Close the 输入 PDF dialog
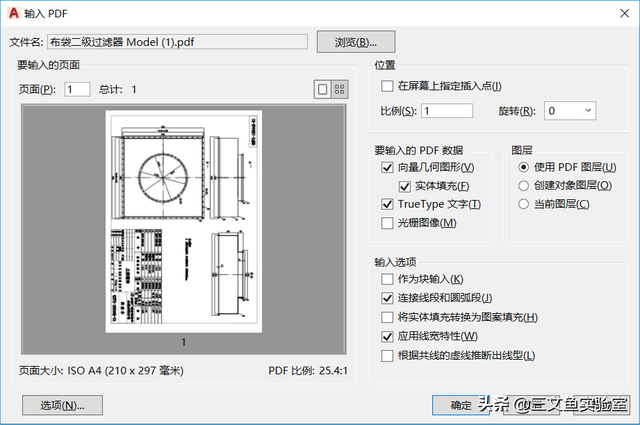The width and height of the screenshot is (640, 425). point(624,13)
